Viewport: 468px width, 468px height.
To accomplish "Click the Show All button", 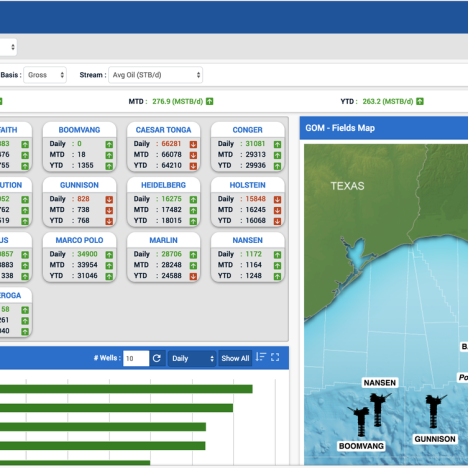I will pyautogui.click(x=235, y=358).
